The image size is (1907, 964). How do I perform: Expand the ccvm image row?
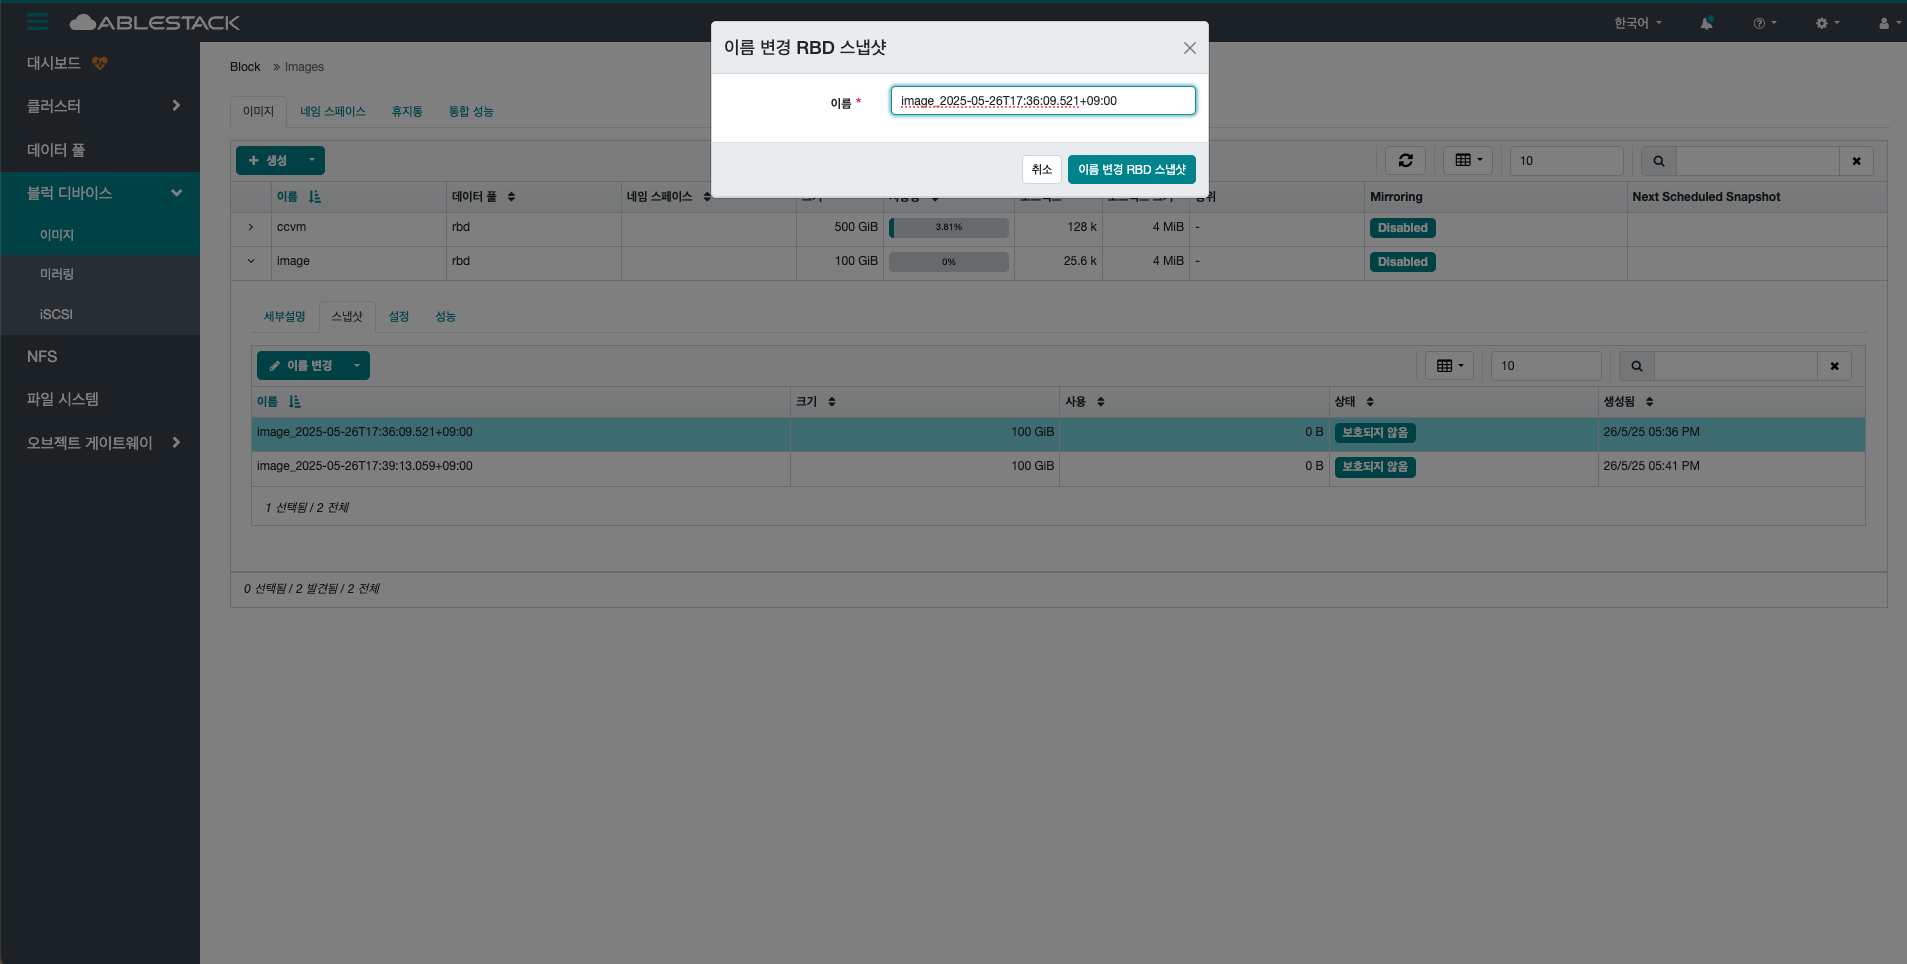click(251, 228)
